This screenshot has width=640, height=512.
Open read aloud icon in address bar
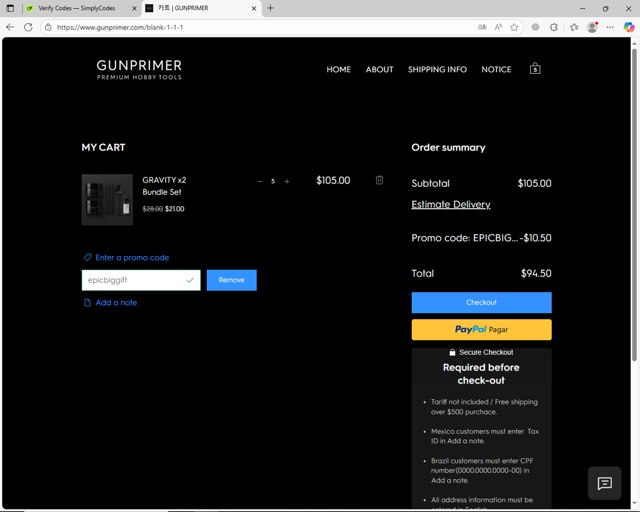point(498,27)
